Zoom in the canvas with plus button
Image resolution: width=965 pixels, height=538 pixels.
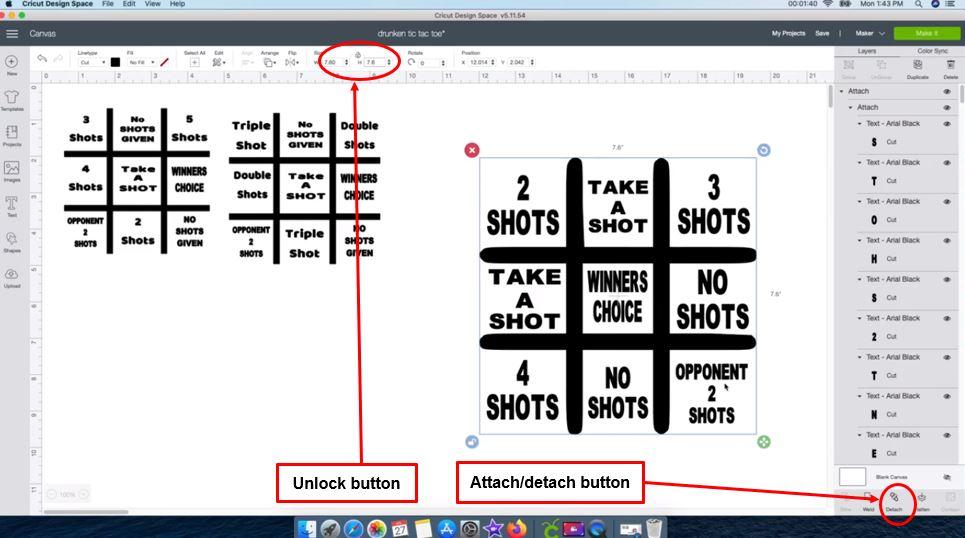point(84,494)
